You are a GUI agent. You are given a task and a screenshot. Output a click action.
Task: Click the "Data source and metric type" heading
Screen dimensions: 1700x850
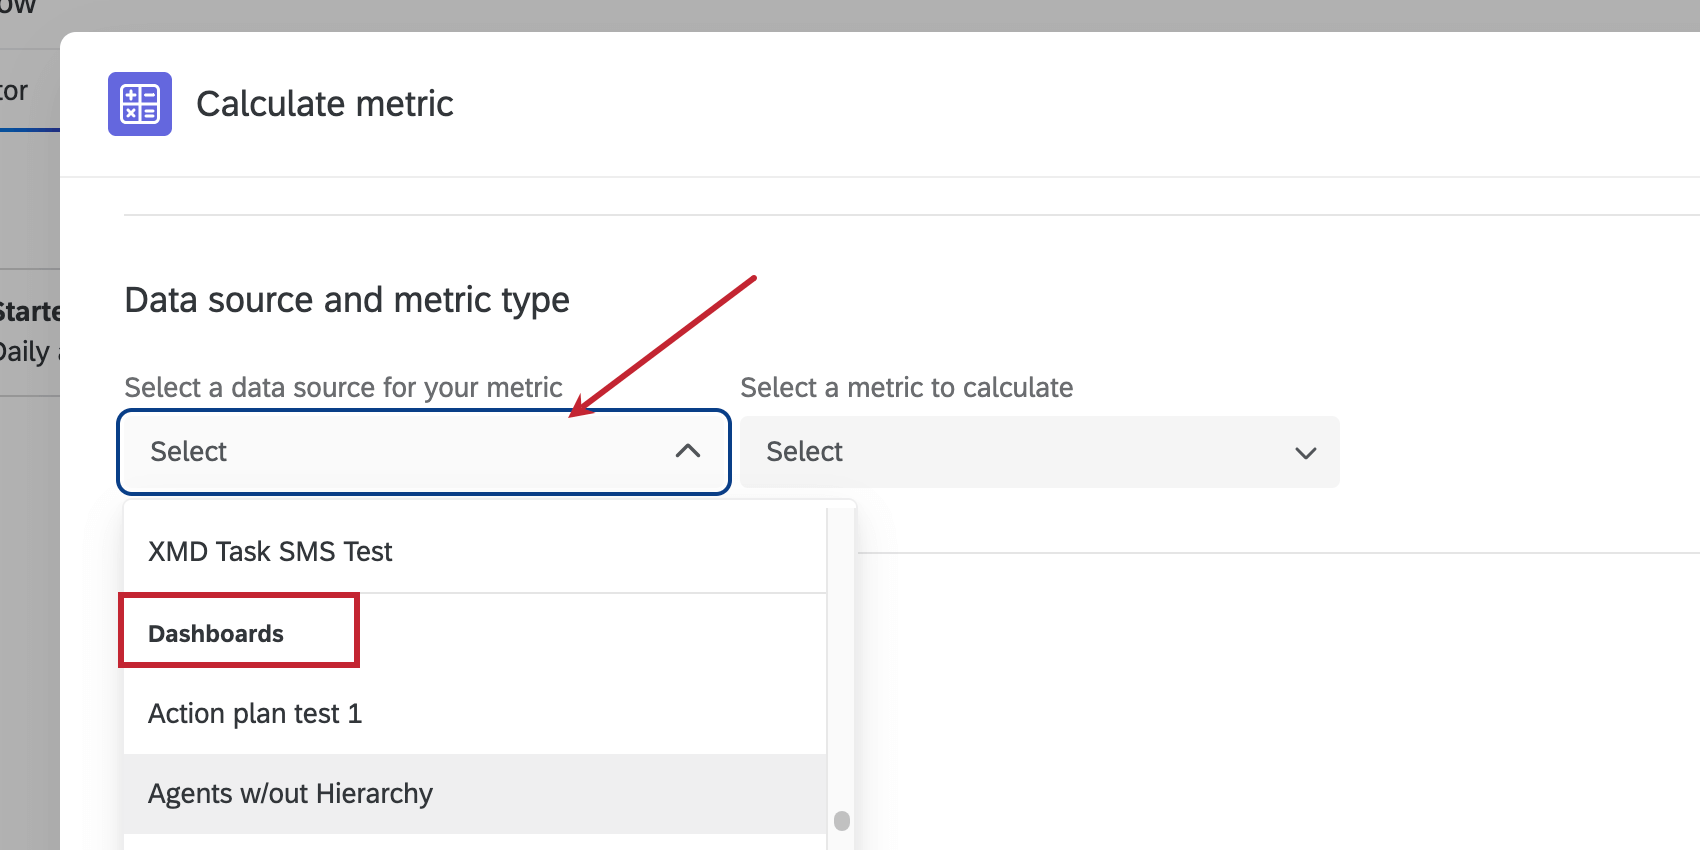(346, 299)
